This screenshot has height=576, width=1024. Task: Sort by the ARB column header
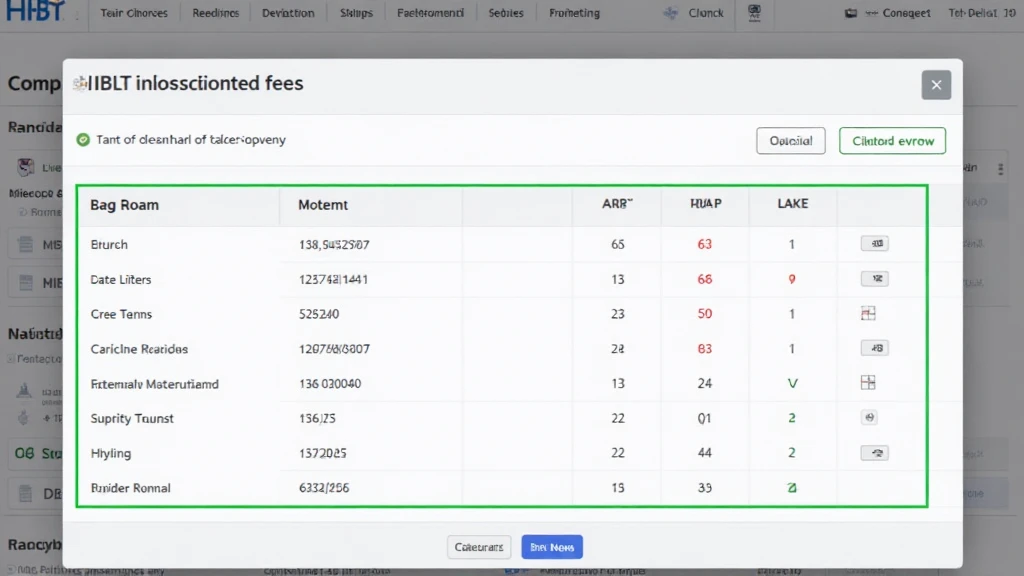617,204
